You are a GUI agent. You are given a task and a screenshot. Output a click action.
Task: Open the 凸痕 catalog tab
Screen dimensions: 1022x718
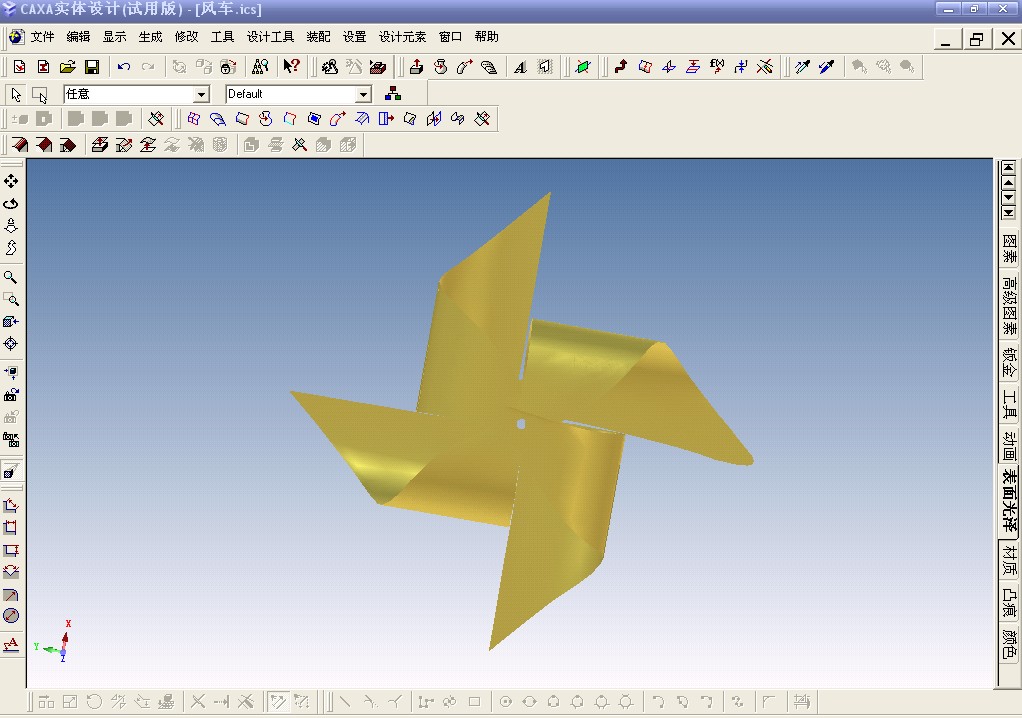(x=1009, y=602)
